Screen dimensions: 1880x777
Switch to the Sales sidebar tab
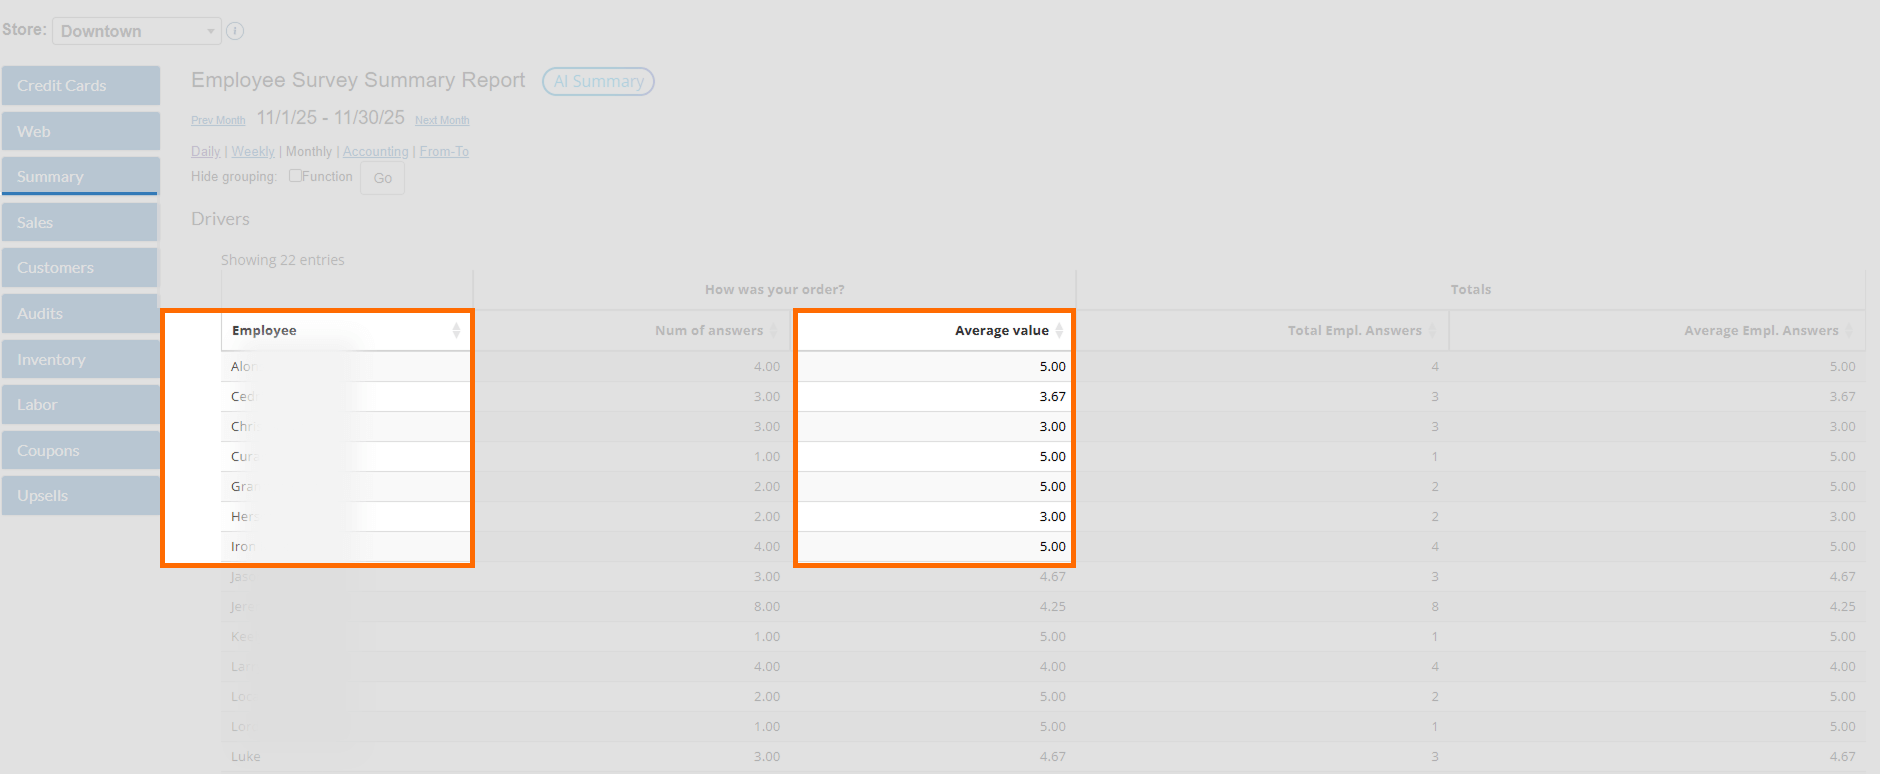click(x=80, y=223)
